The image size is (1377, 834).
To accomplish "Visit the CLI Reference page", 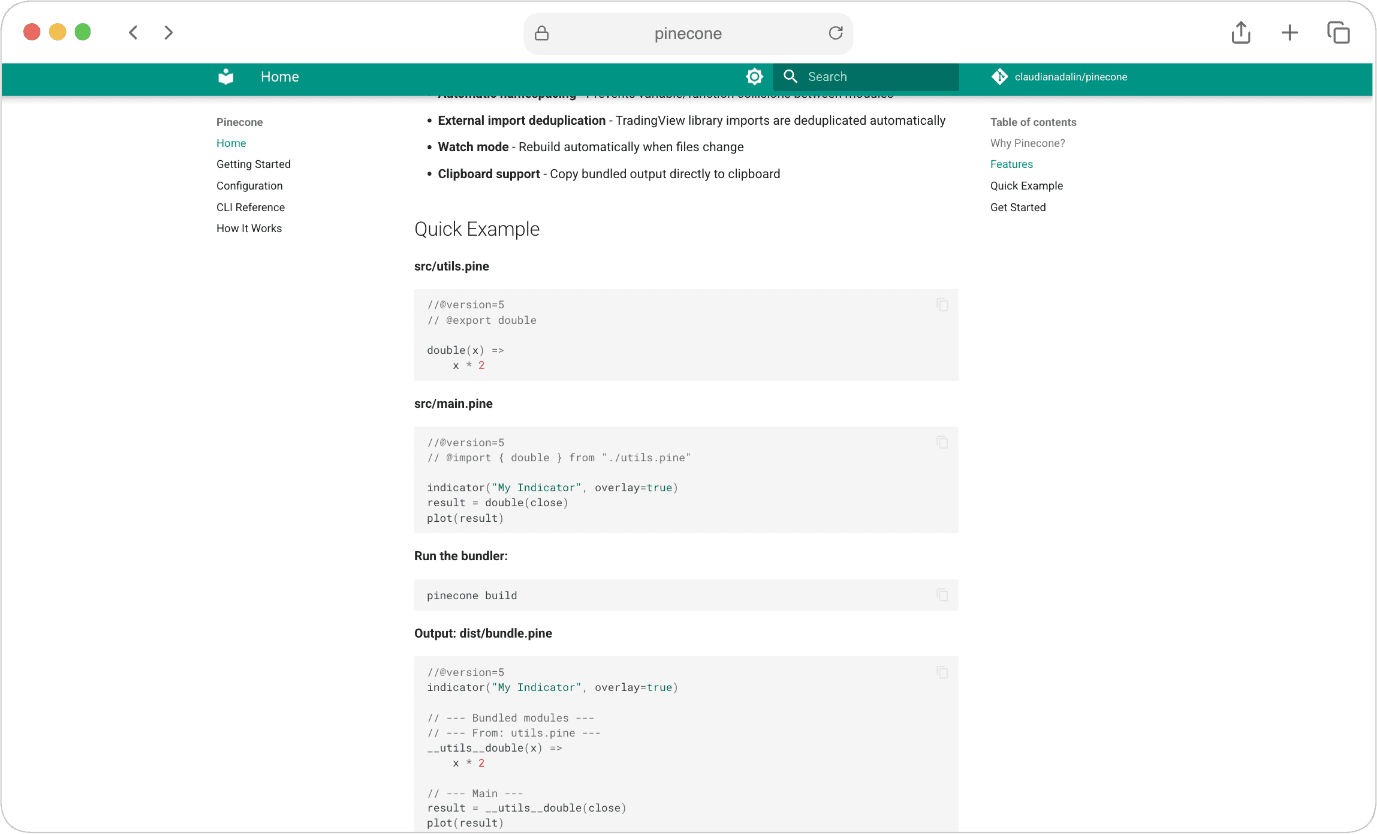I will coord(250,207).
